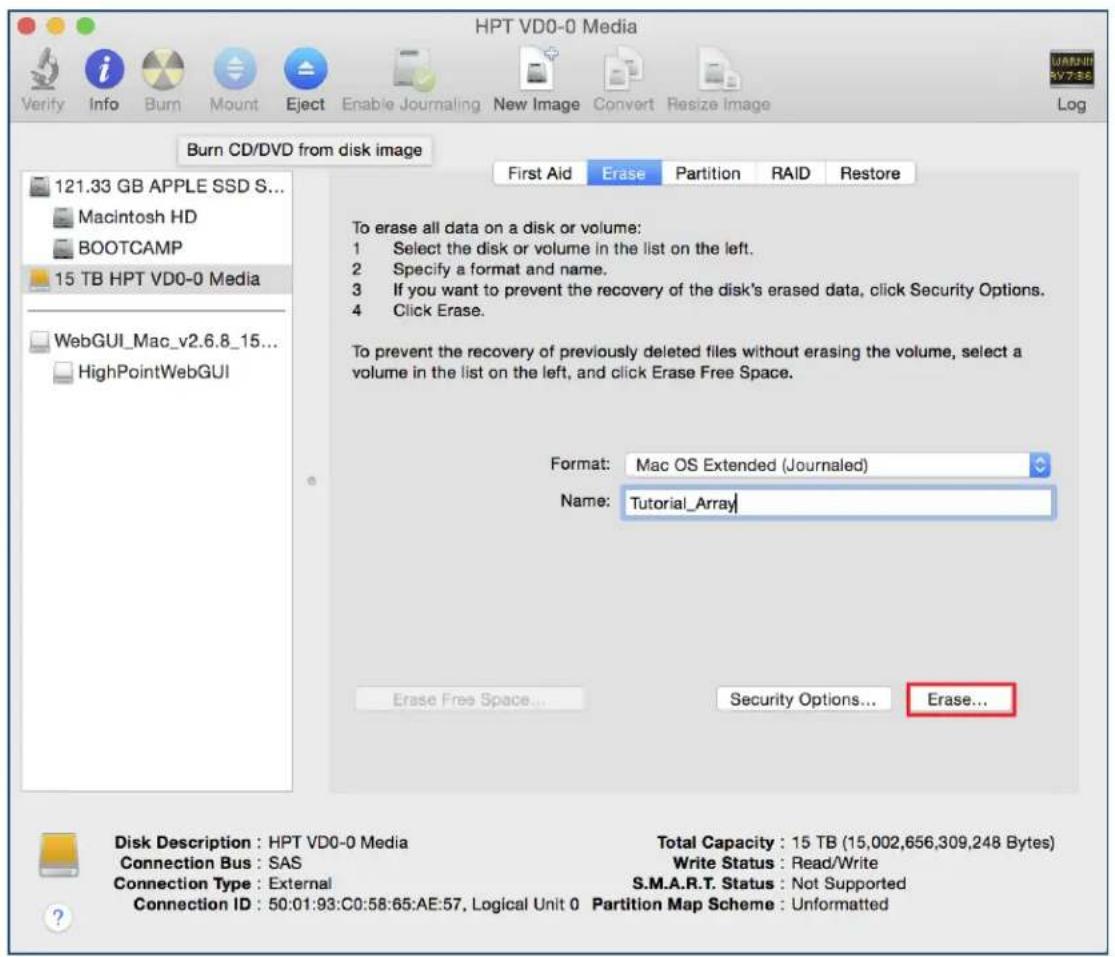Click the Partition Map Scheme Unformatted value
The width and height of the screenshot is (1115, 957).
(x=840, y=904)
